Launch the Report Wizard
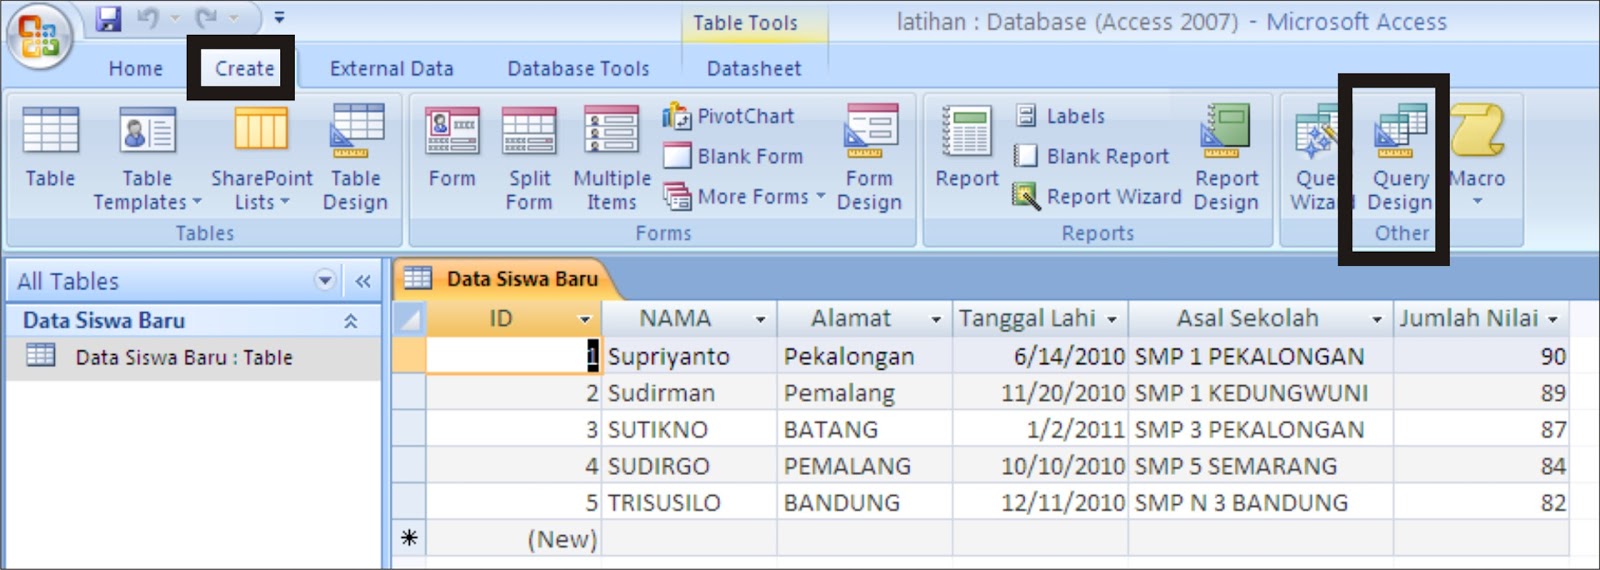The width and height of the screenshot is (1600, 570). (x=1097, y=196)
